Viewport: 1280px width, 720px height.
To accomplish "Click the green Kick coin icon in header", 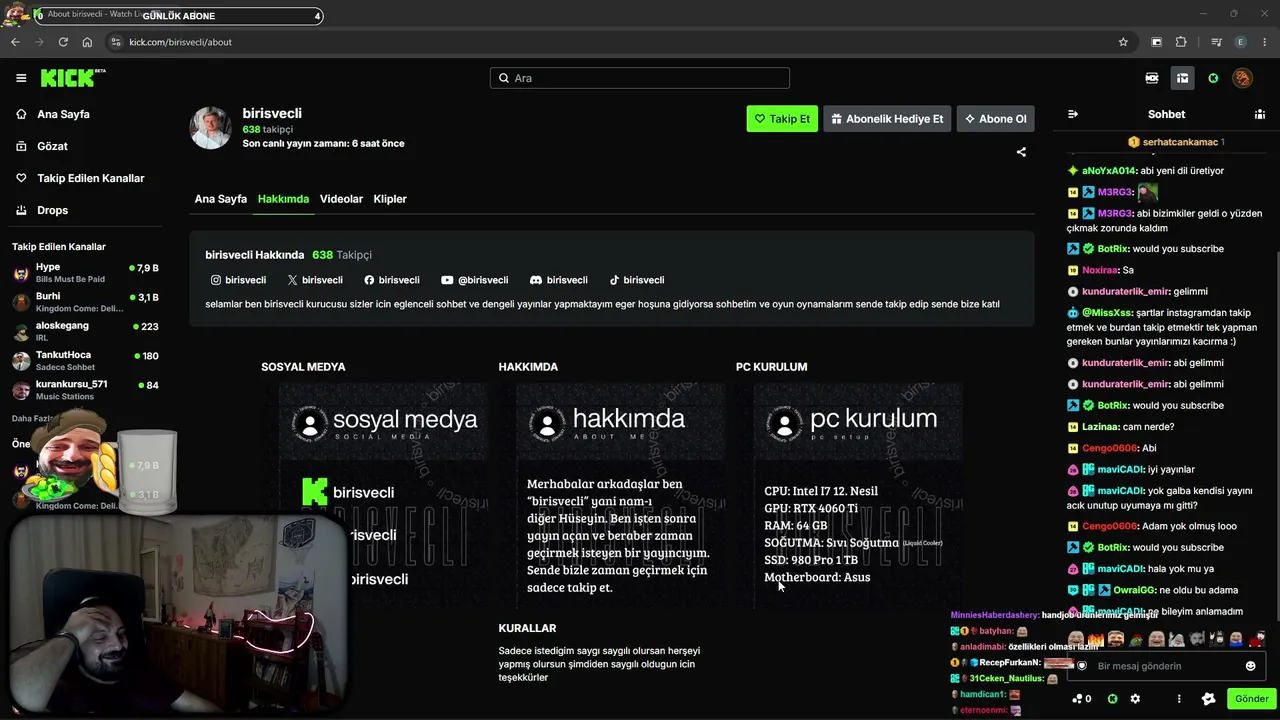I will coord(1213,78).
